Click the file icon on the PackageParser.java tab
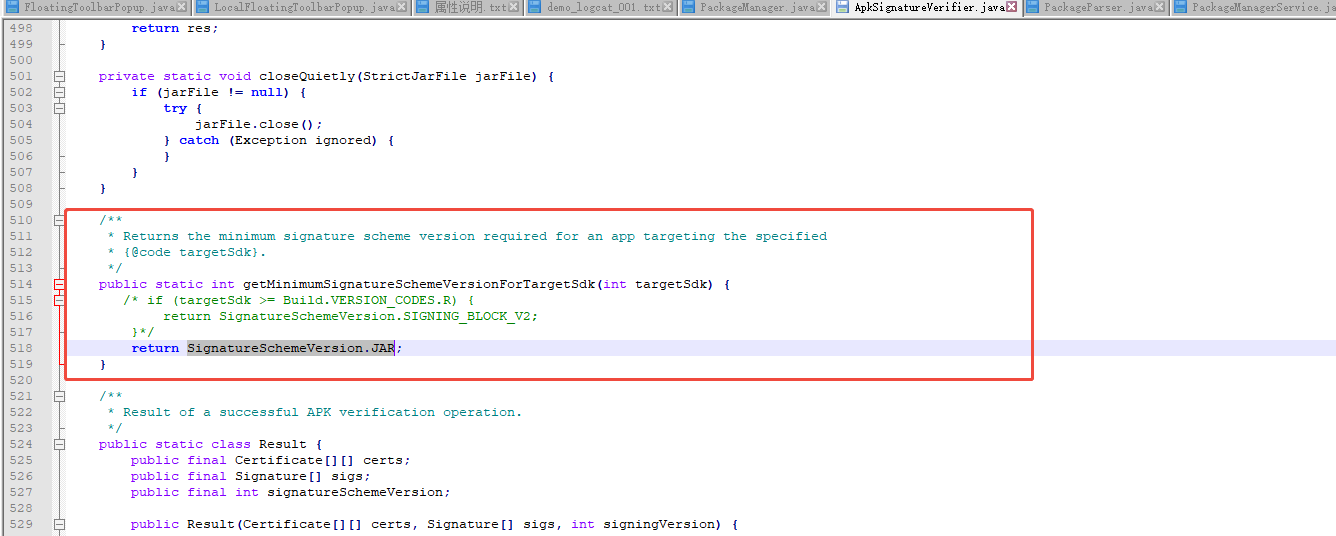 click(1034, 8)
